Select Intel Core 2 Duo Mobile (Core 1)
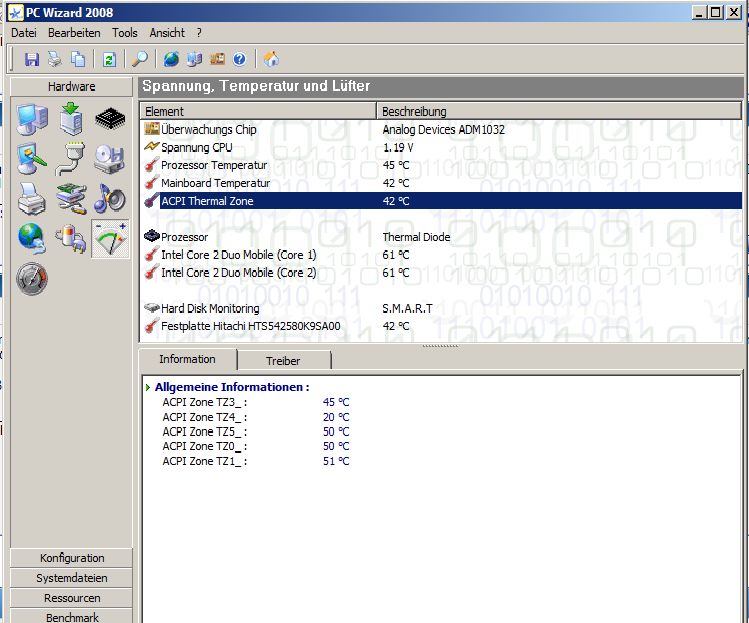The width and height of the screenshot is (749, 623). (x=441, y=255)
